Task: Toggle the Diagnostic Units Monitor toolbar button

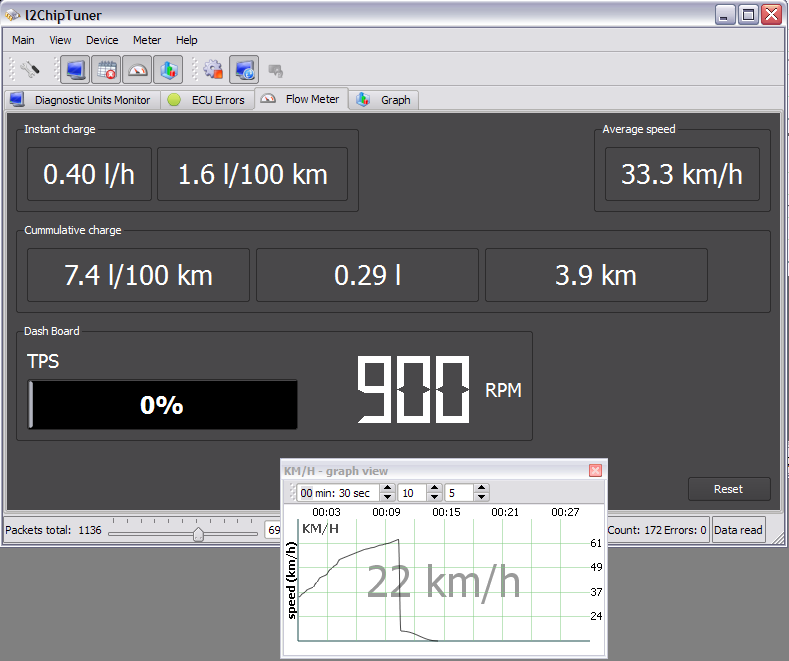Action: (75, 69)
